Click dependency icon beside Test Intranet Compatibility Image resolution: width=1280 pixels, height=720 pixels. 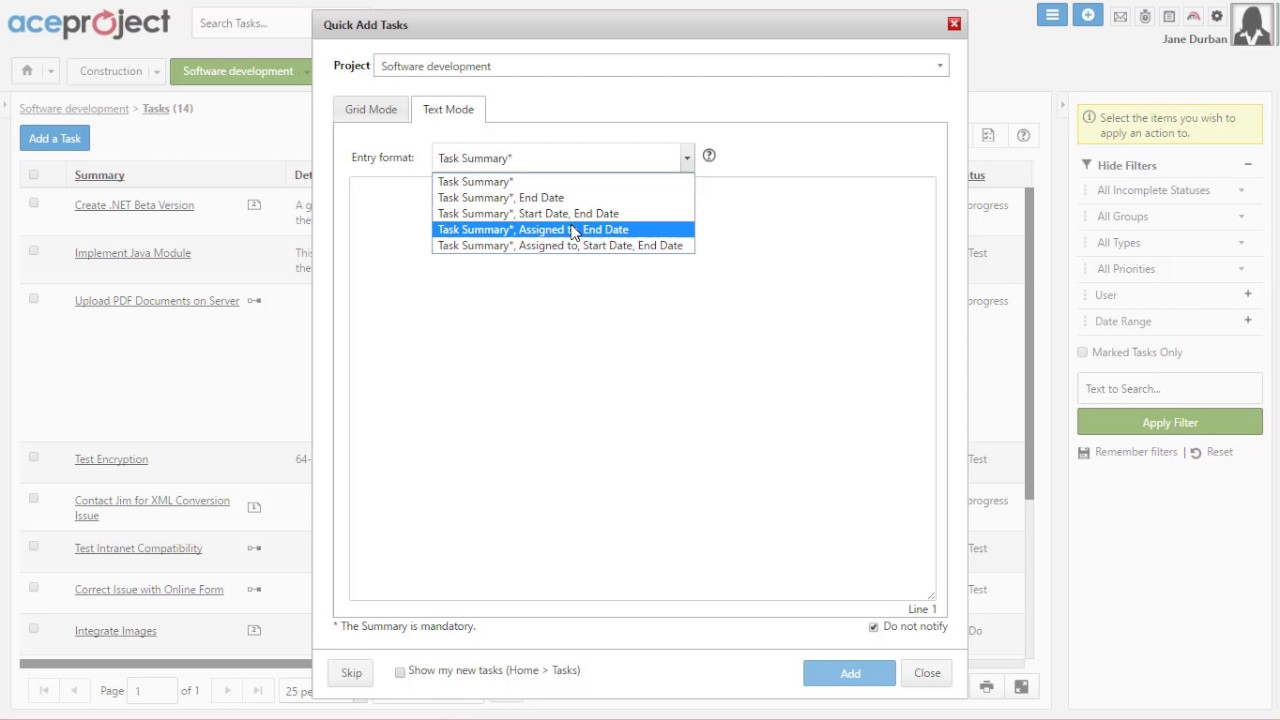[254, 548]
